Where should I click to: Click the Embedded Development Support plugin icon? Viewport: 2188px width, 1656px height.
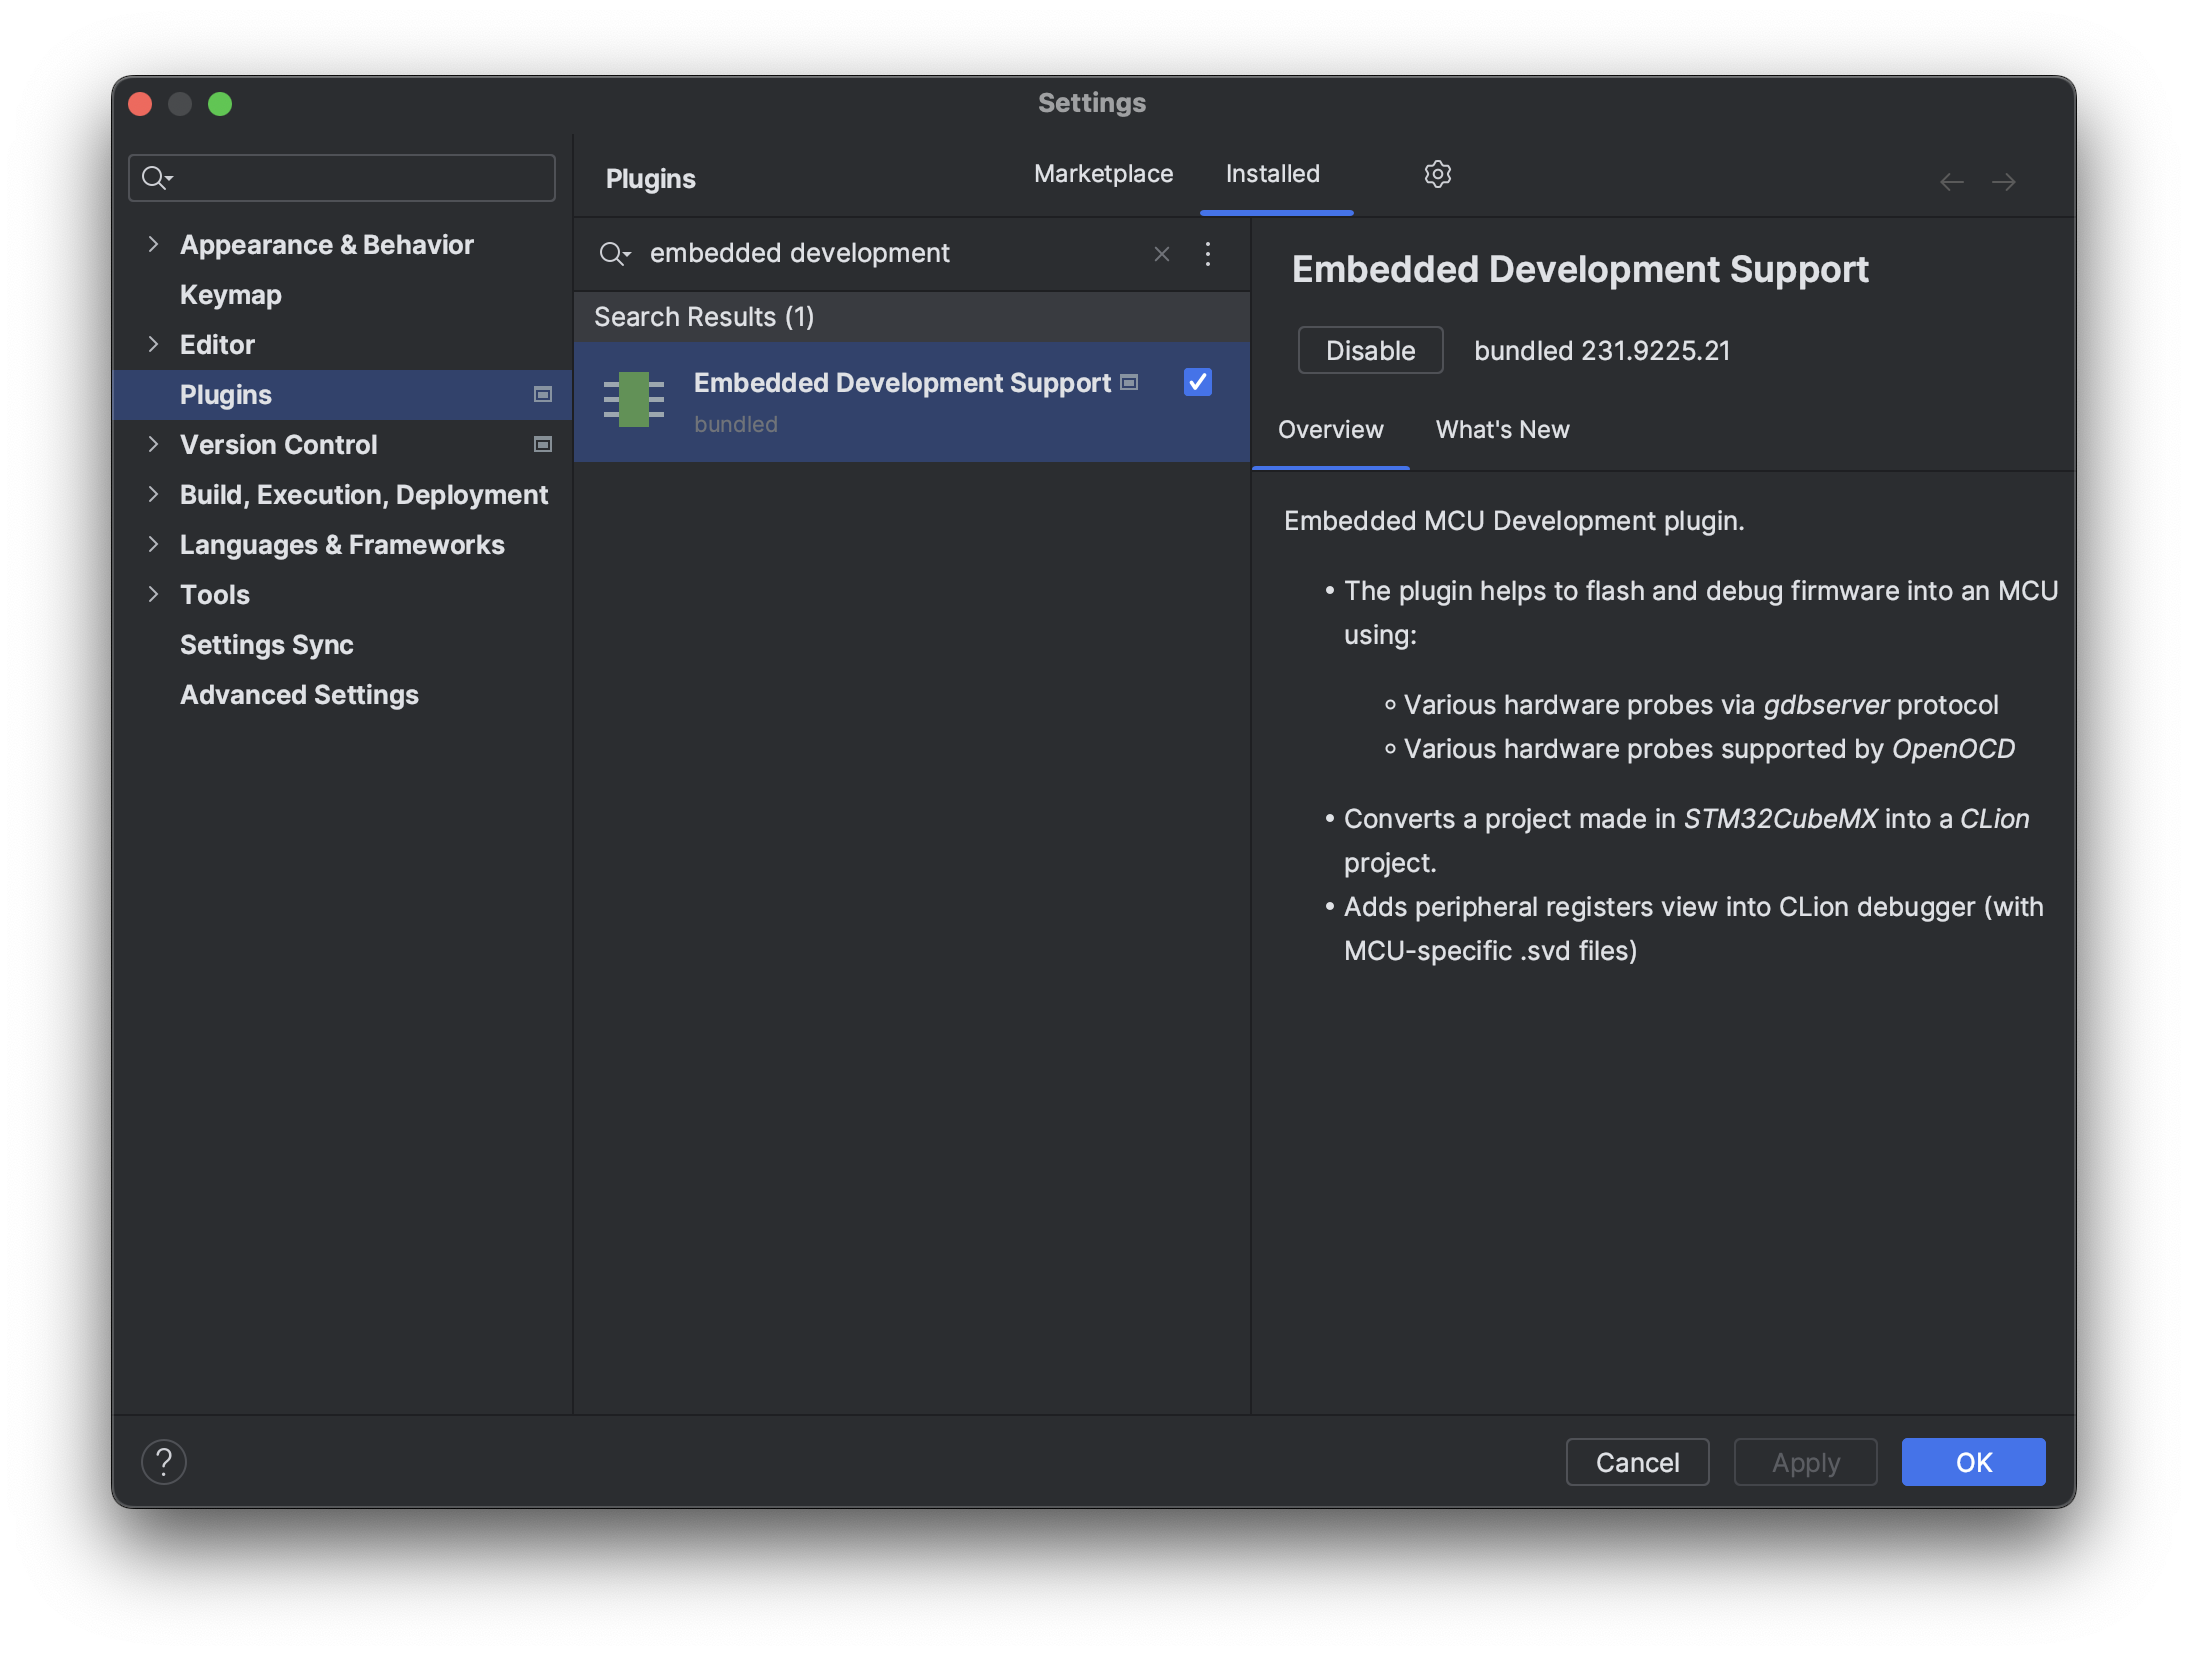pyautogui.click(x=634, y=400)
